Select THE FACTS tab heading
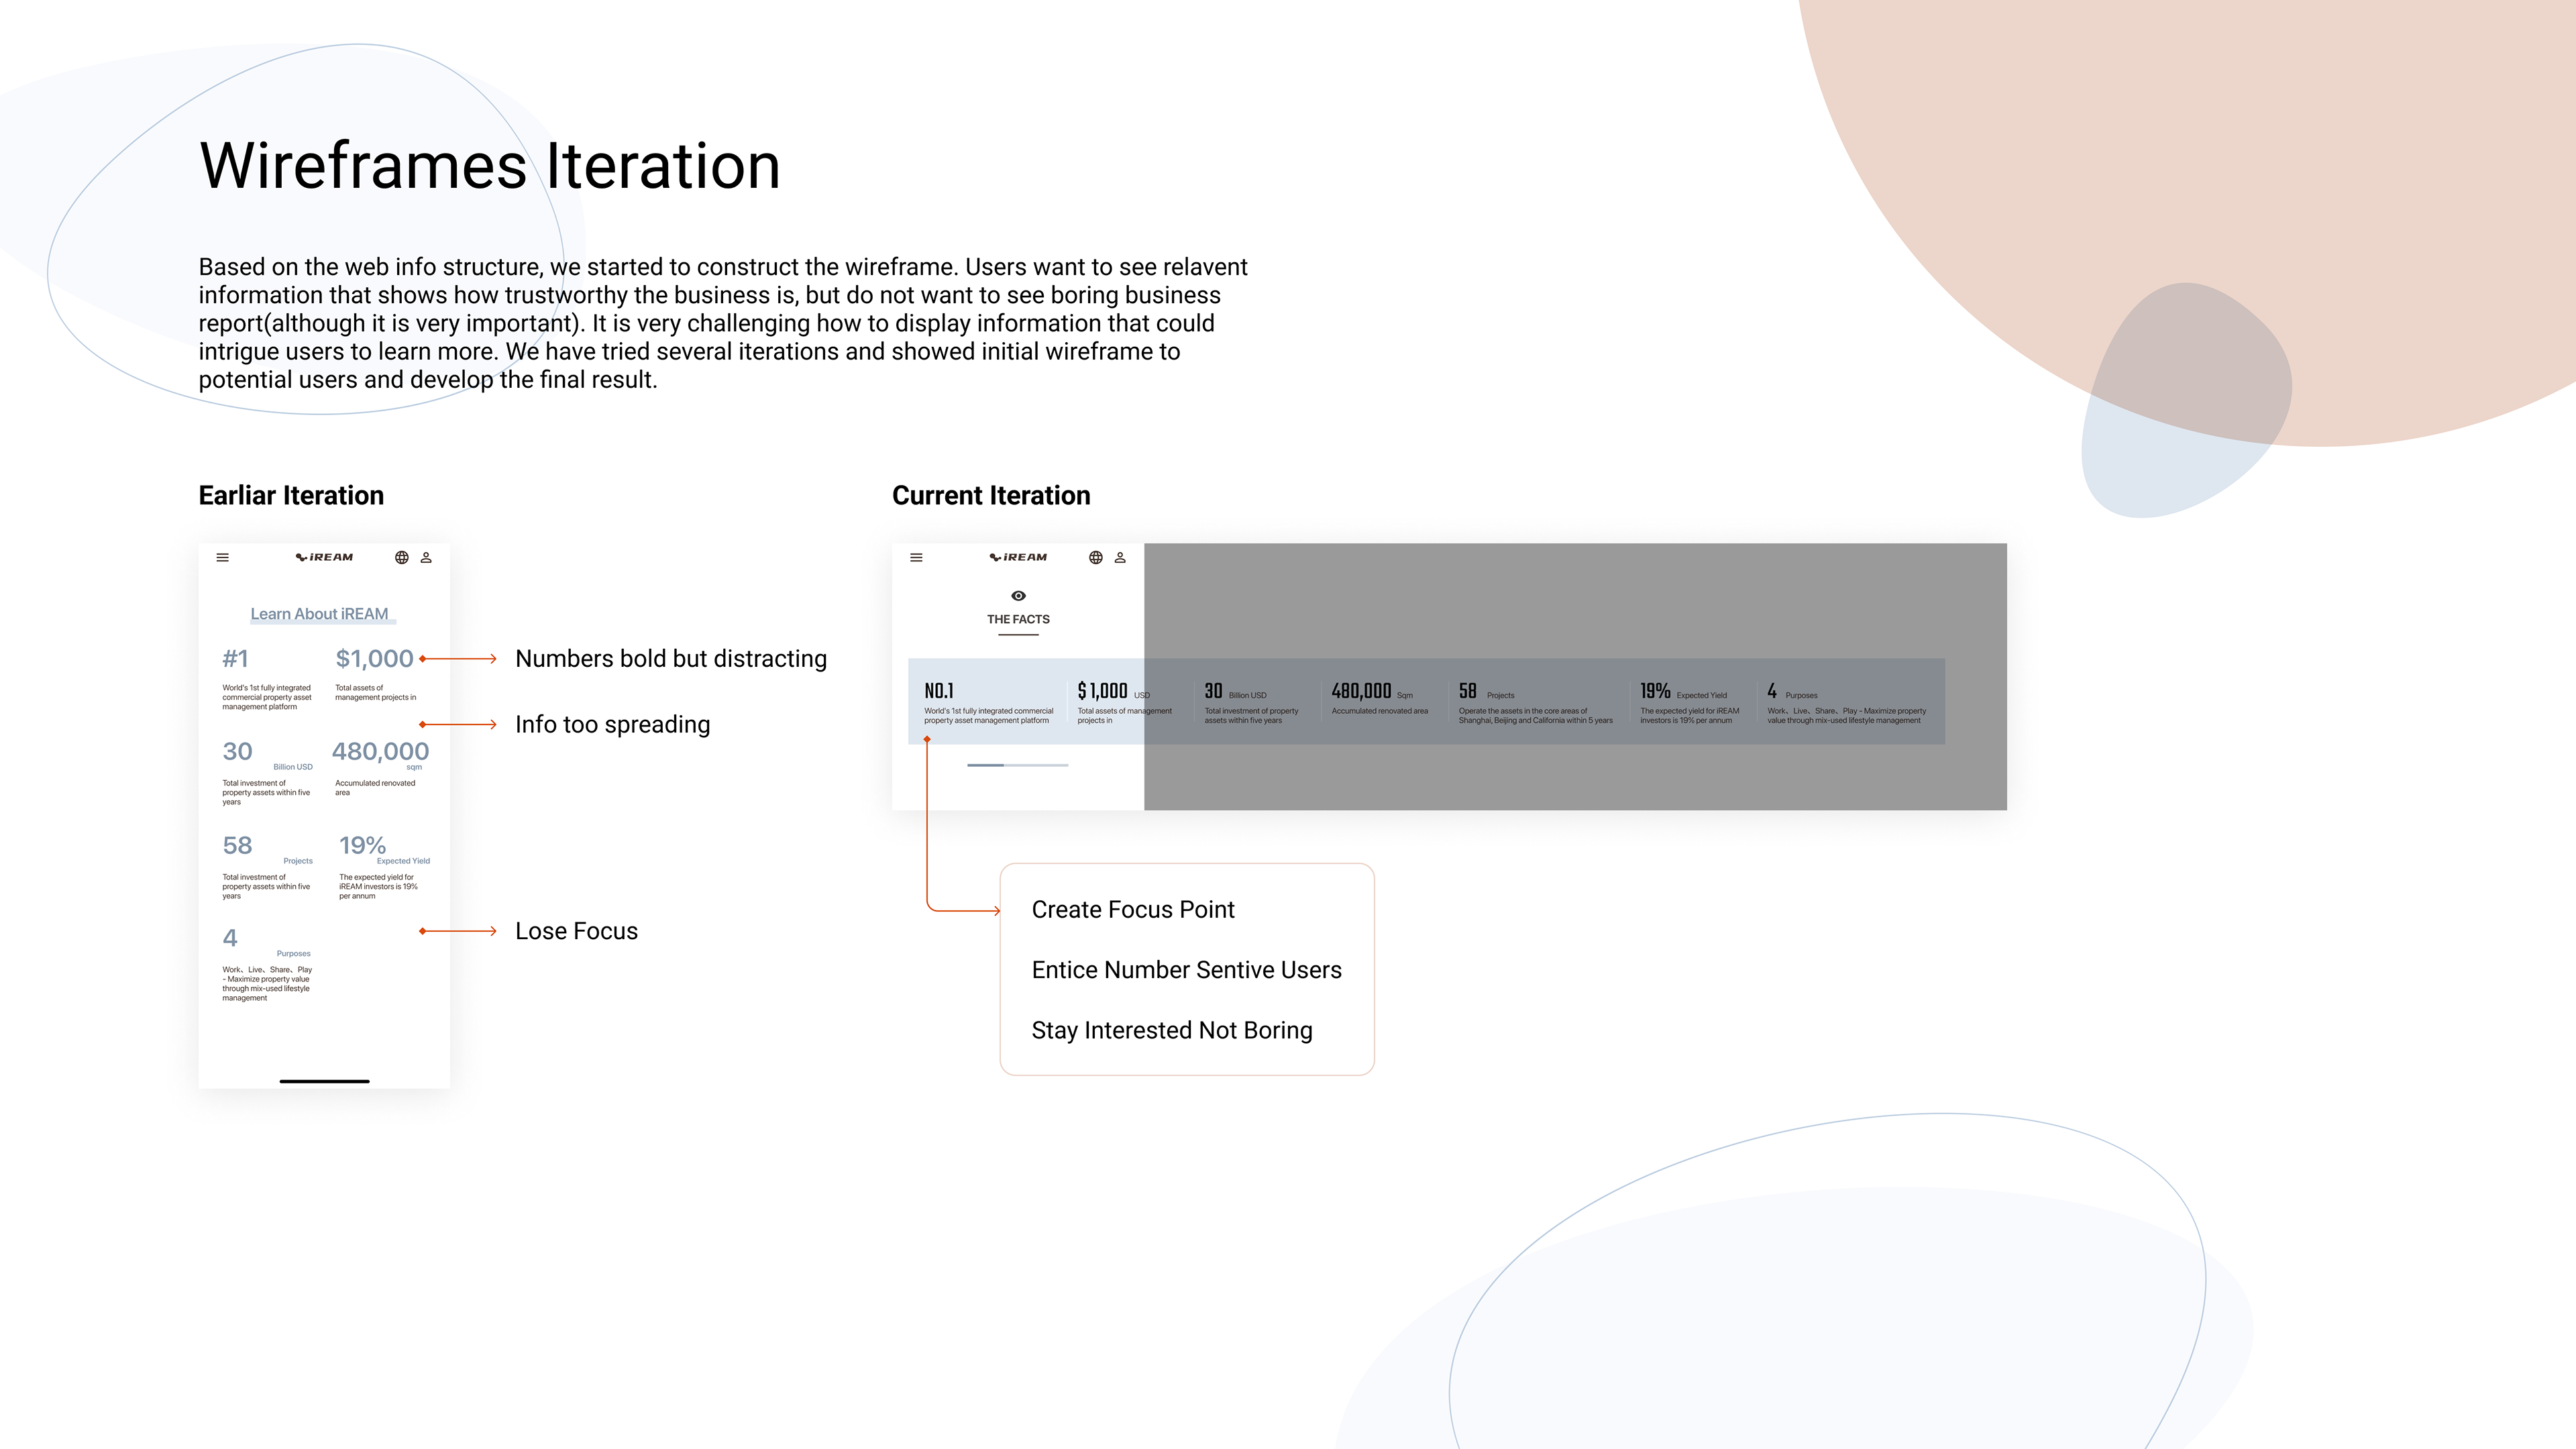The width and height of the screenshot is (2576, 1449). (1018, 620)
